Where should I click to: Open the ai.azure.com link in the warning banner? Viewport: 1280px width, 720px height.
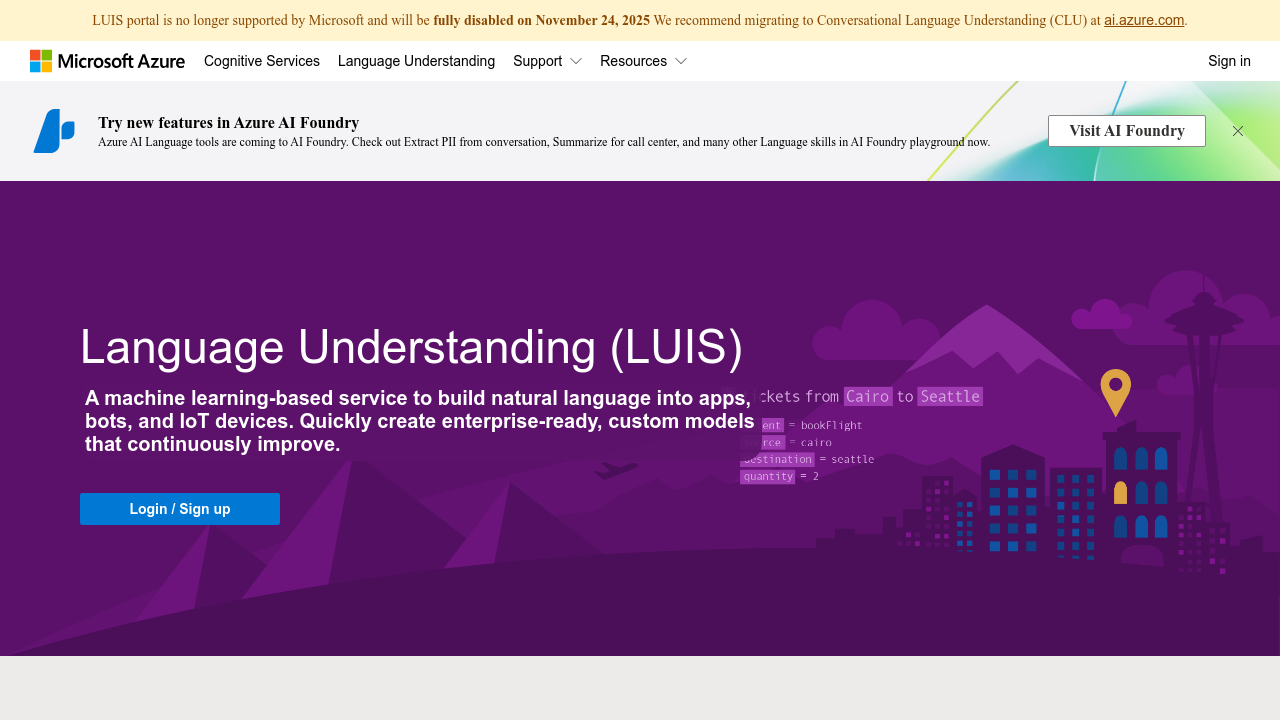(1143, 20)
